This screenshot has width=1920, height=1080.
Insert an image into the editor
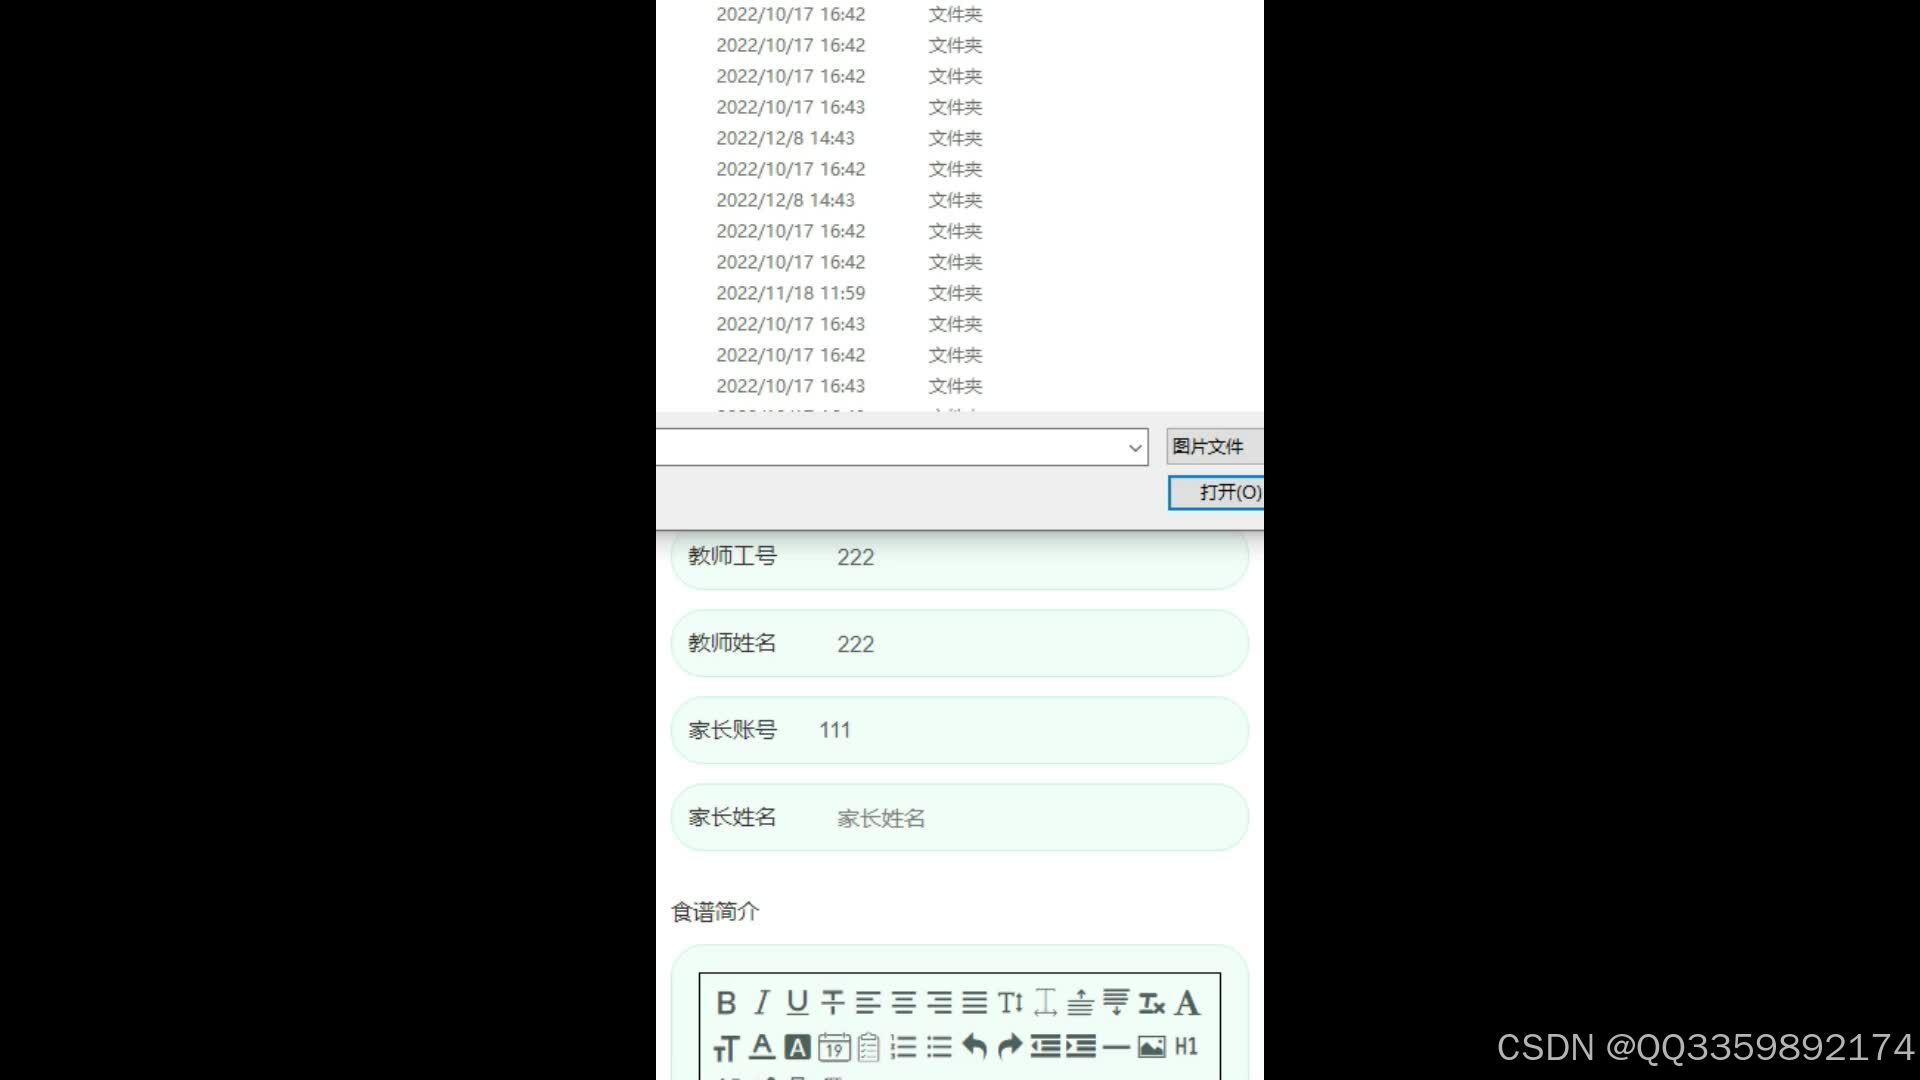pyautogui.click(x=1152, y=1047)
